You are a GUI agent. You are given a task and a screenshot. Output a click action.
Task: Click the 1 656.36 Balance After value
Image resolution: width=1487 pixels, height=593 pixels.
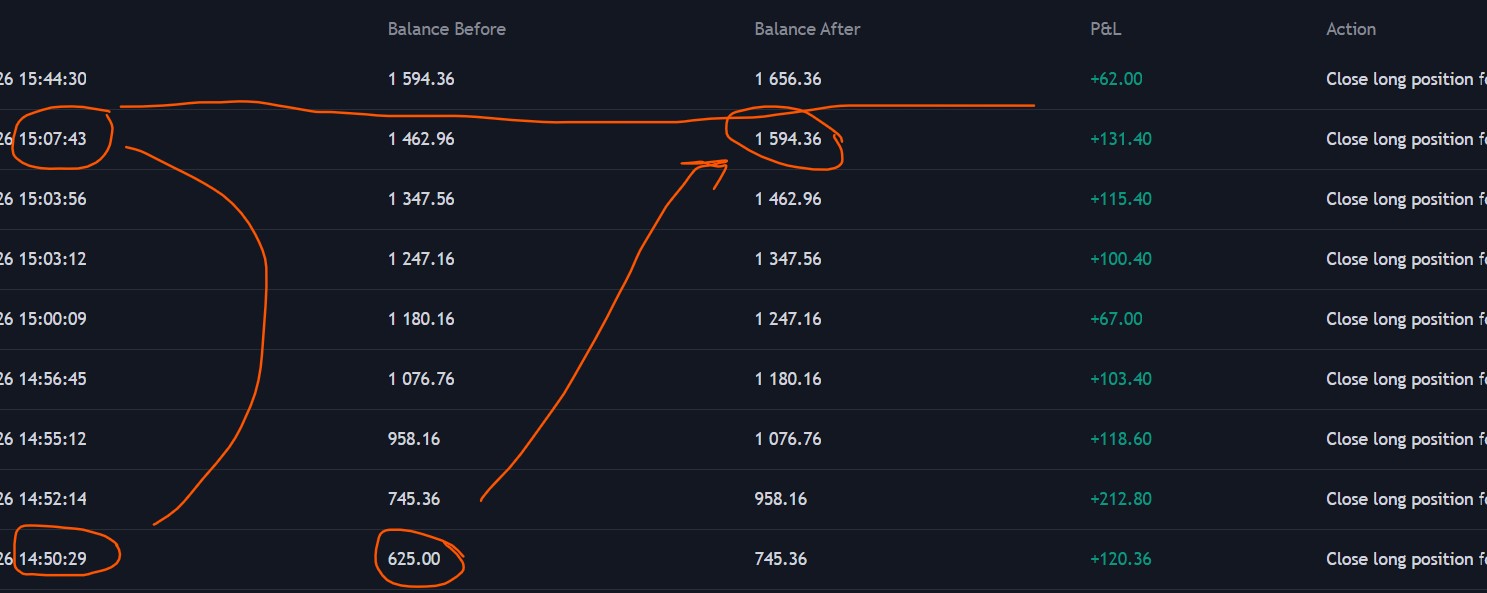pyautogui.click(x=787, y=79)
